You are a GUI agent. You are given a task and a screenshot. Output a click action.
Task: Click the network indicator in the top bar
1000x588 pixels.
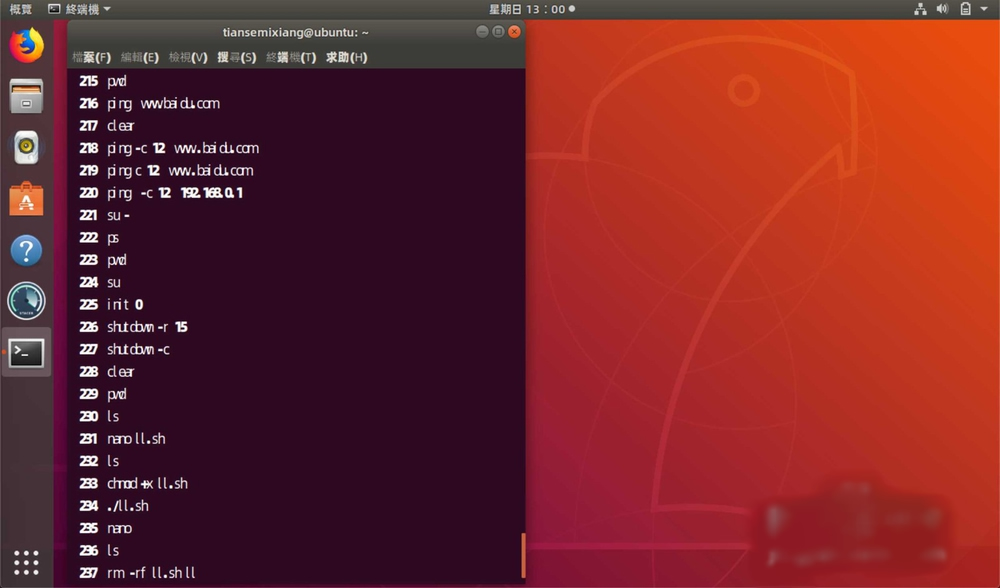point(919,8)
